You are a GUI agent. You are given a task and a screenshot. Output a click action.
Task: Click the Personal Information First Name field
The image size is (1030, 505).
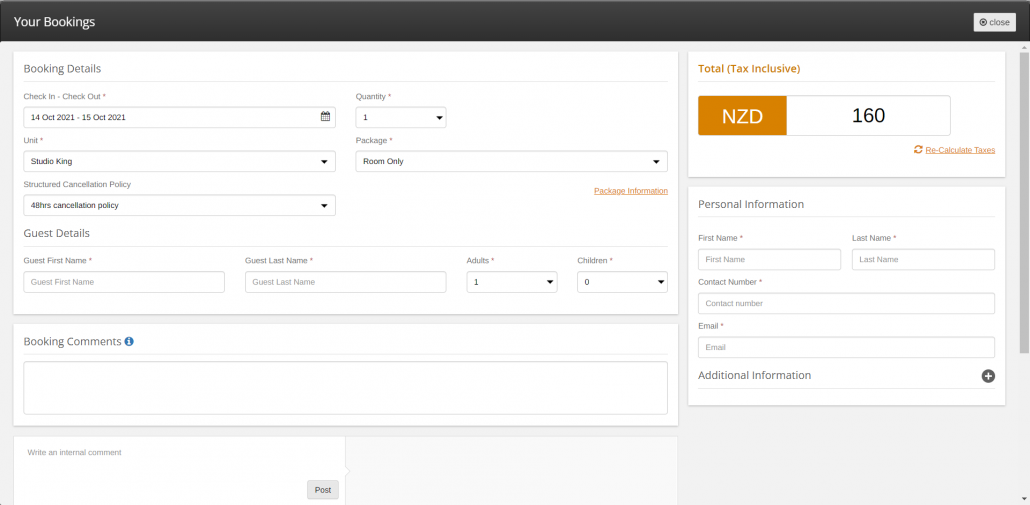coord(769,259)
